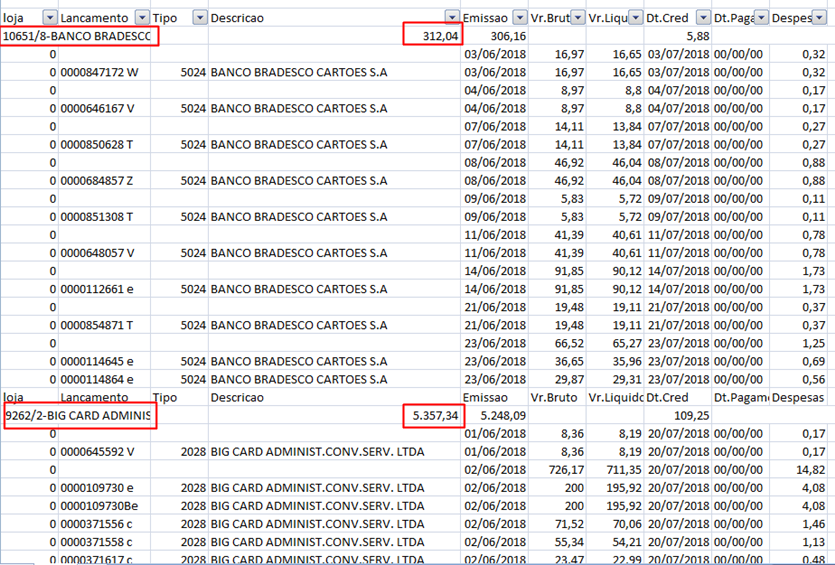Select the second Descricao header cell
835x565 pixels.
(x=334, y=398)
